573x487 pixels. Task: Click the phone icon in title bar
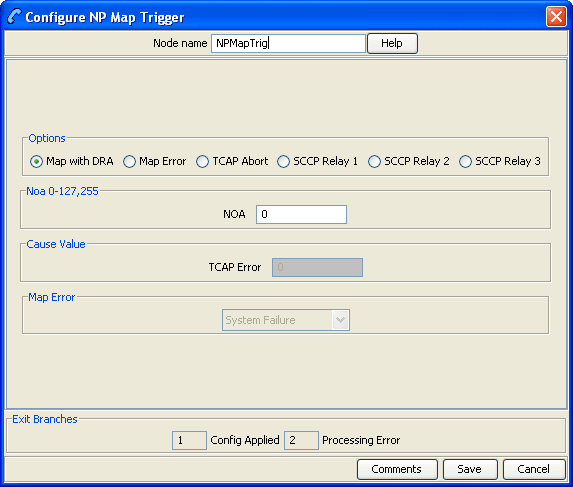coord(14,16)
